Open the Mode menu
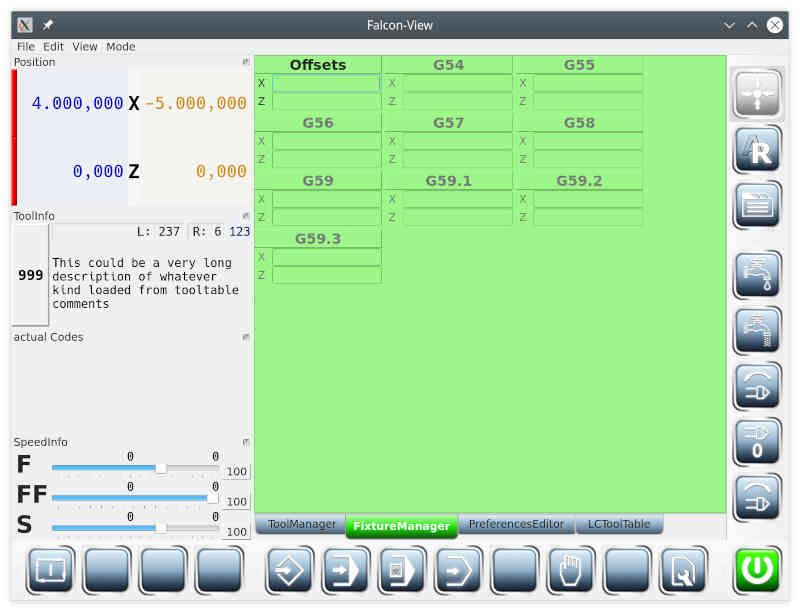Viewport: 800px width, 613px height. pos(120,46)
